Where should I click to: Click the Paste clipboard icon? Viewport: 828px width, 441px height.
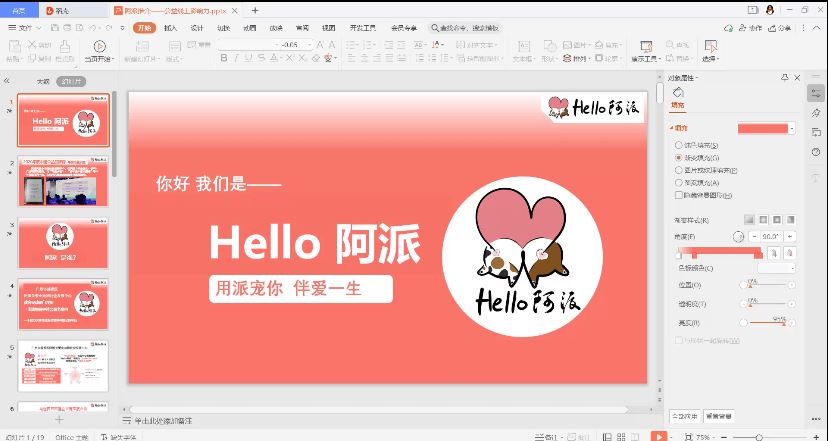tap(14, 46)
